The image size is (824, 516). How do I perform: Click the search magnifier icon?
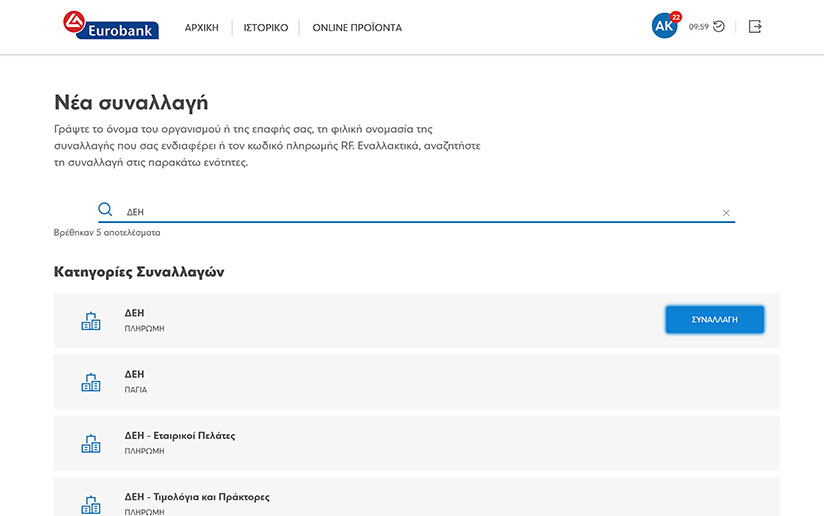click(105, 209)
